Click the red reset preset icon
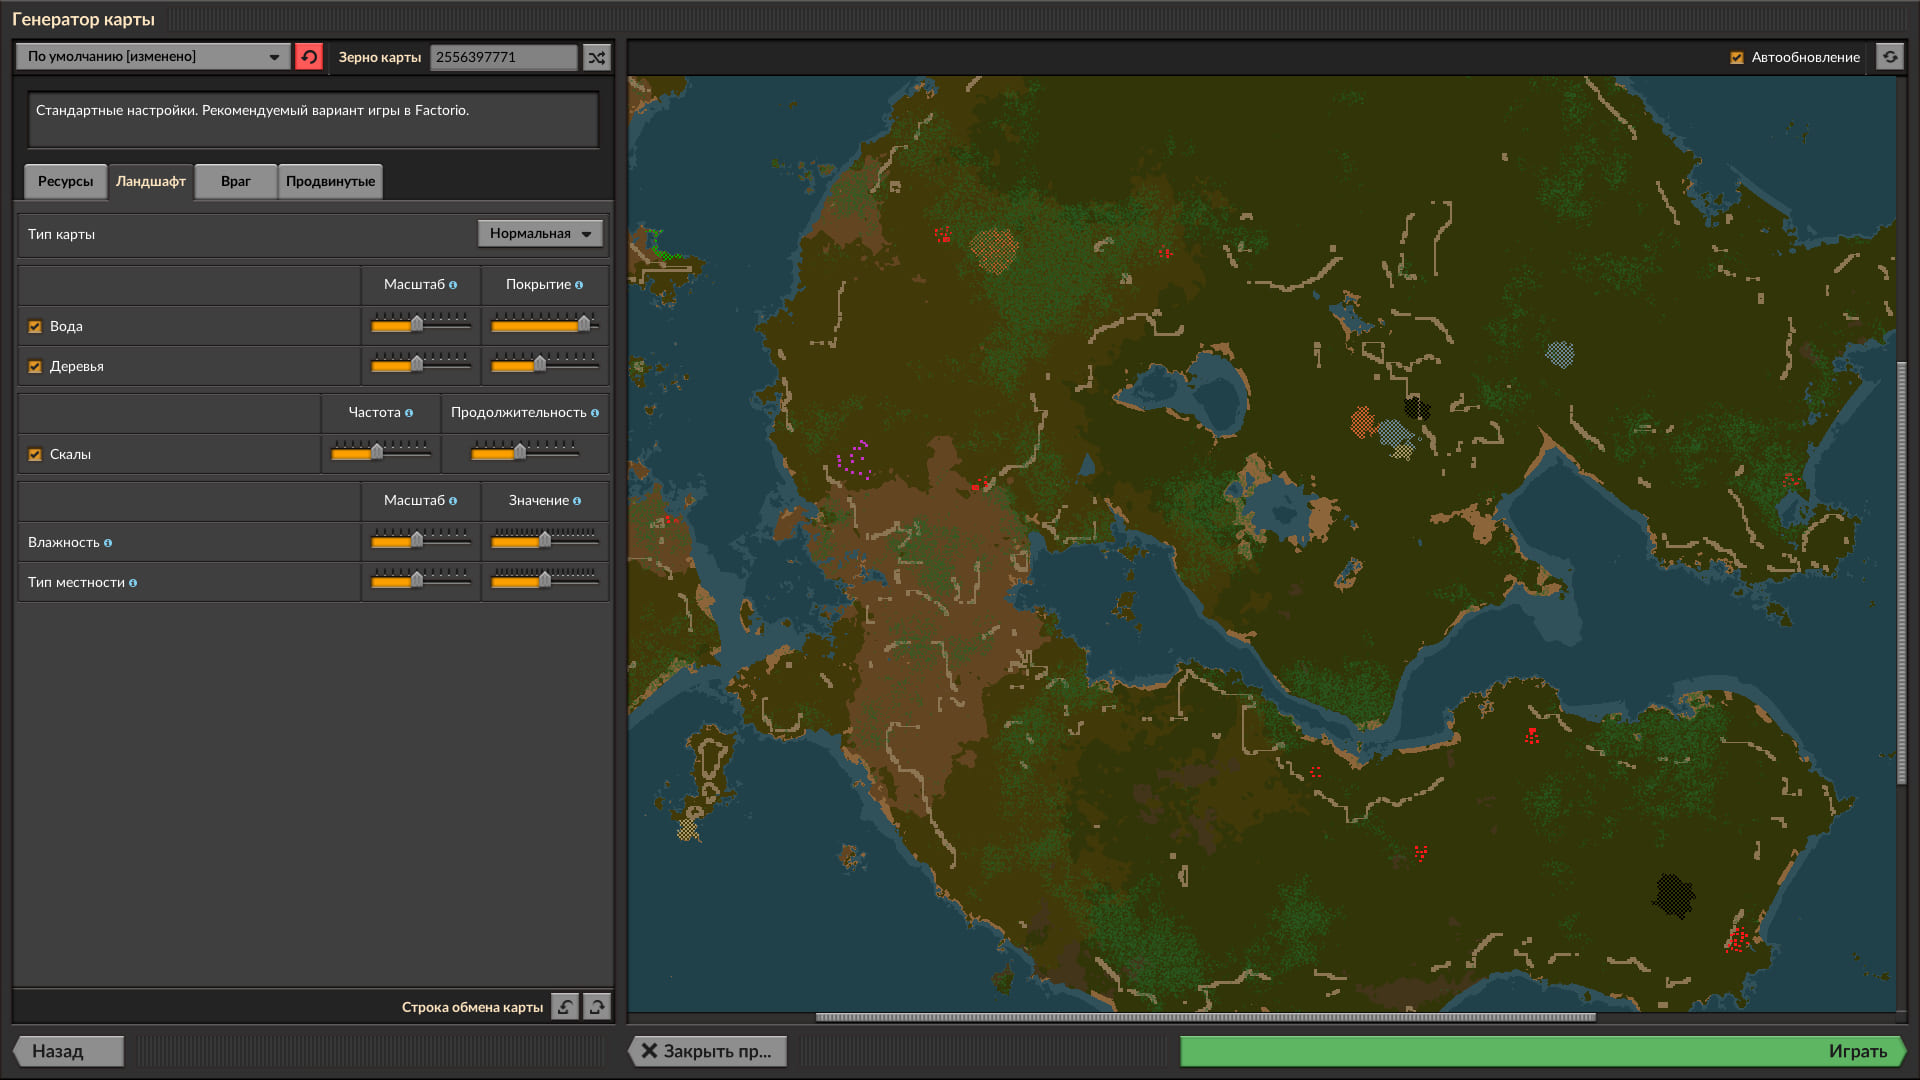Image resolution: width=1920 pixels, height=1080 pixels. point(309,57)
